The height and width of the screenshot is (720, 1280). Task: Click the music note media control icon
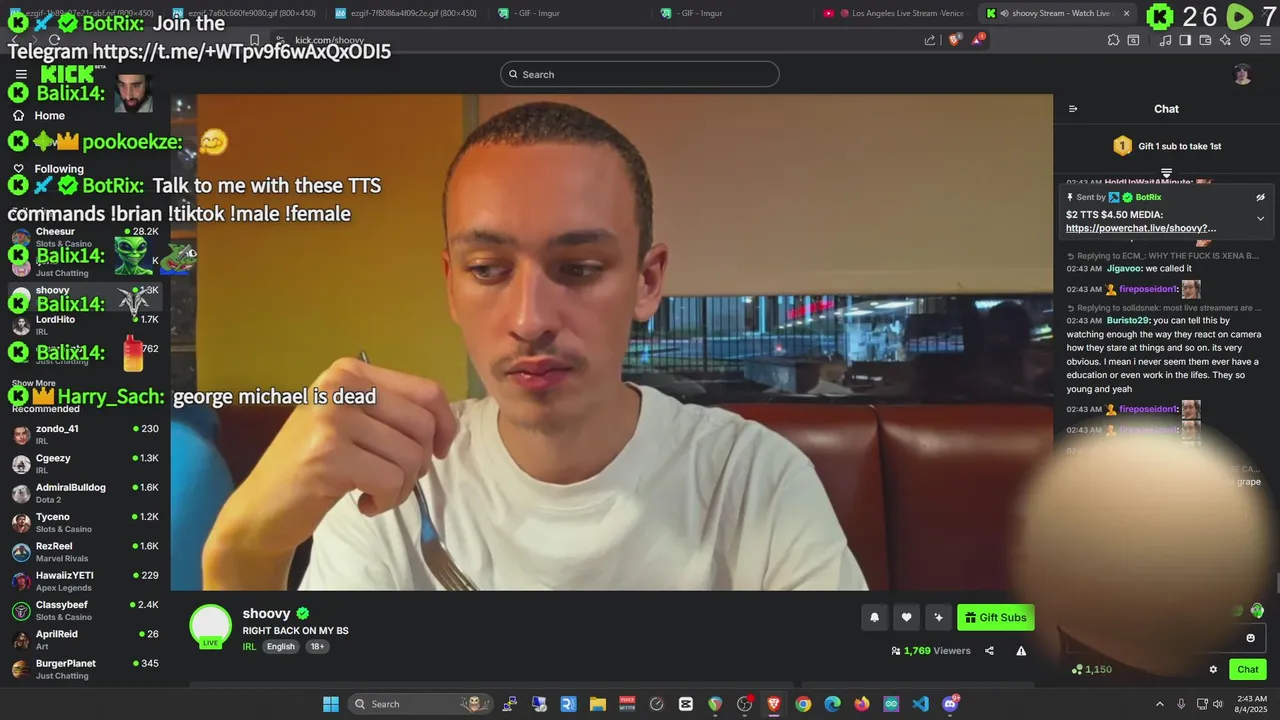coord(1165,40)
